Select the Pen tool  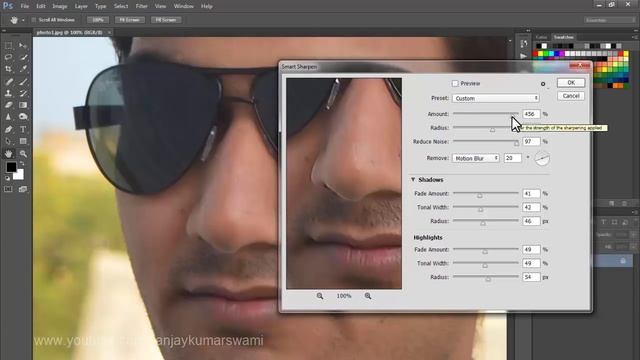pyautogui.click(x=8, y=129)
